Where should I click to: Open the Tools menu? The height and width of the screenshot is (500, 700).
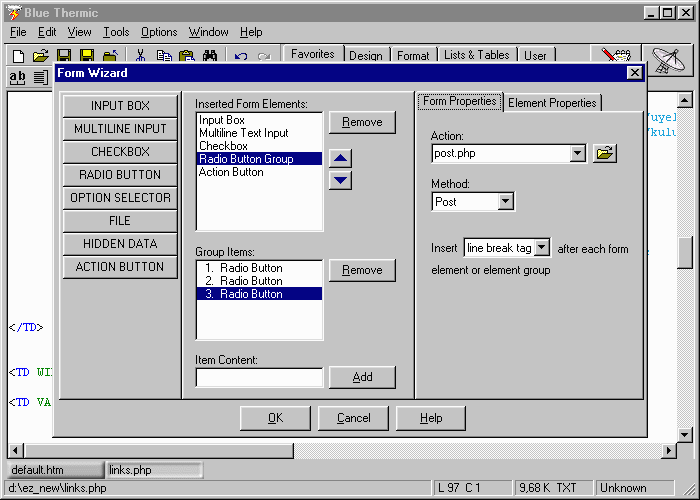[116, 32]
